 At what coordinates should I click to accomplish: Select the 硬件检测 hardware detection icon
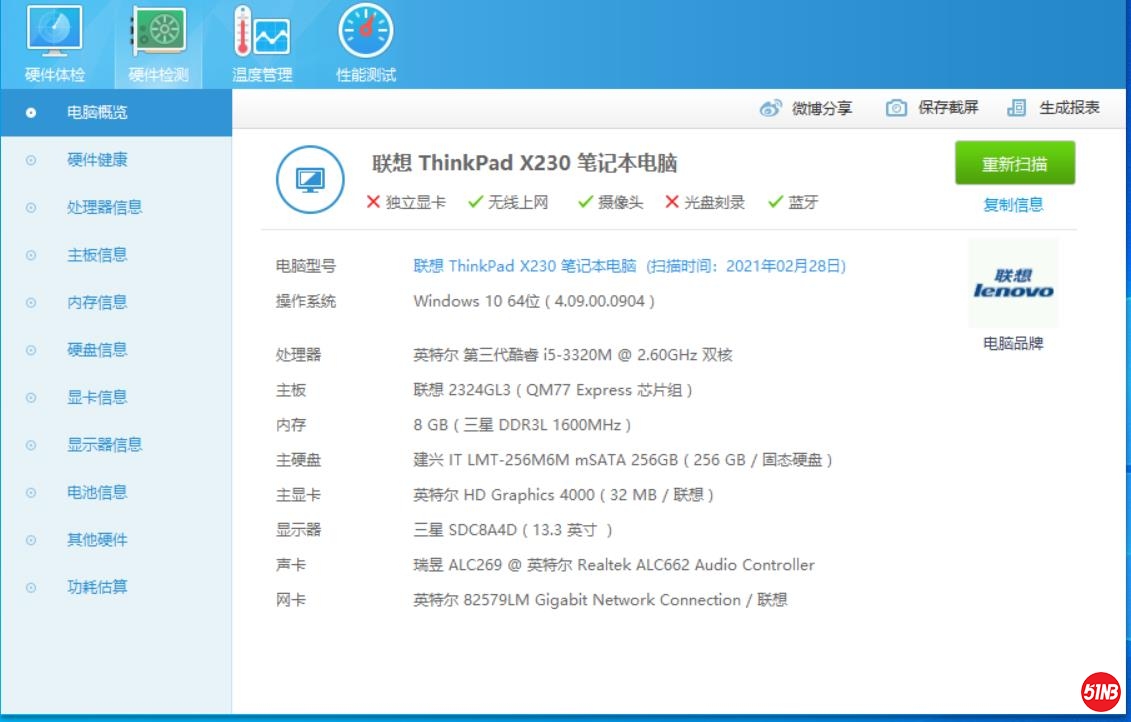tap(158, 32)
